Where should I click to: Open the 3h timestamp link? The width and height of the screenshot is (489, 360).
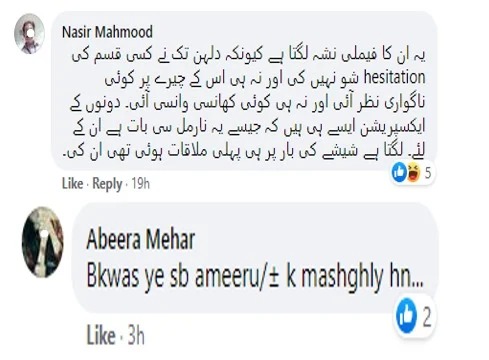point(136,335)
